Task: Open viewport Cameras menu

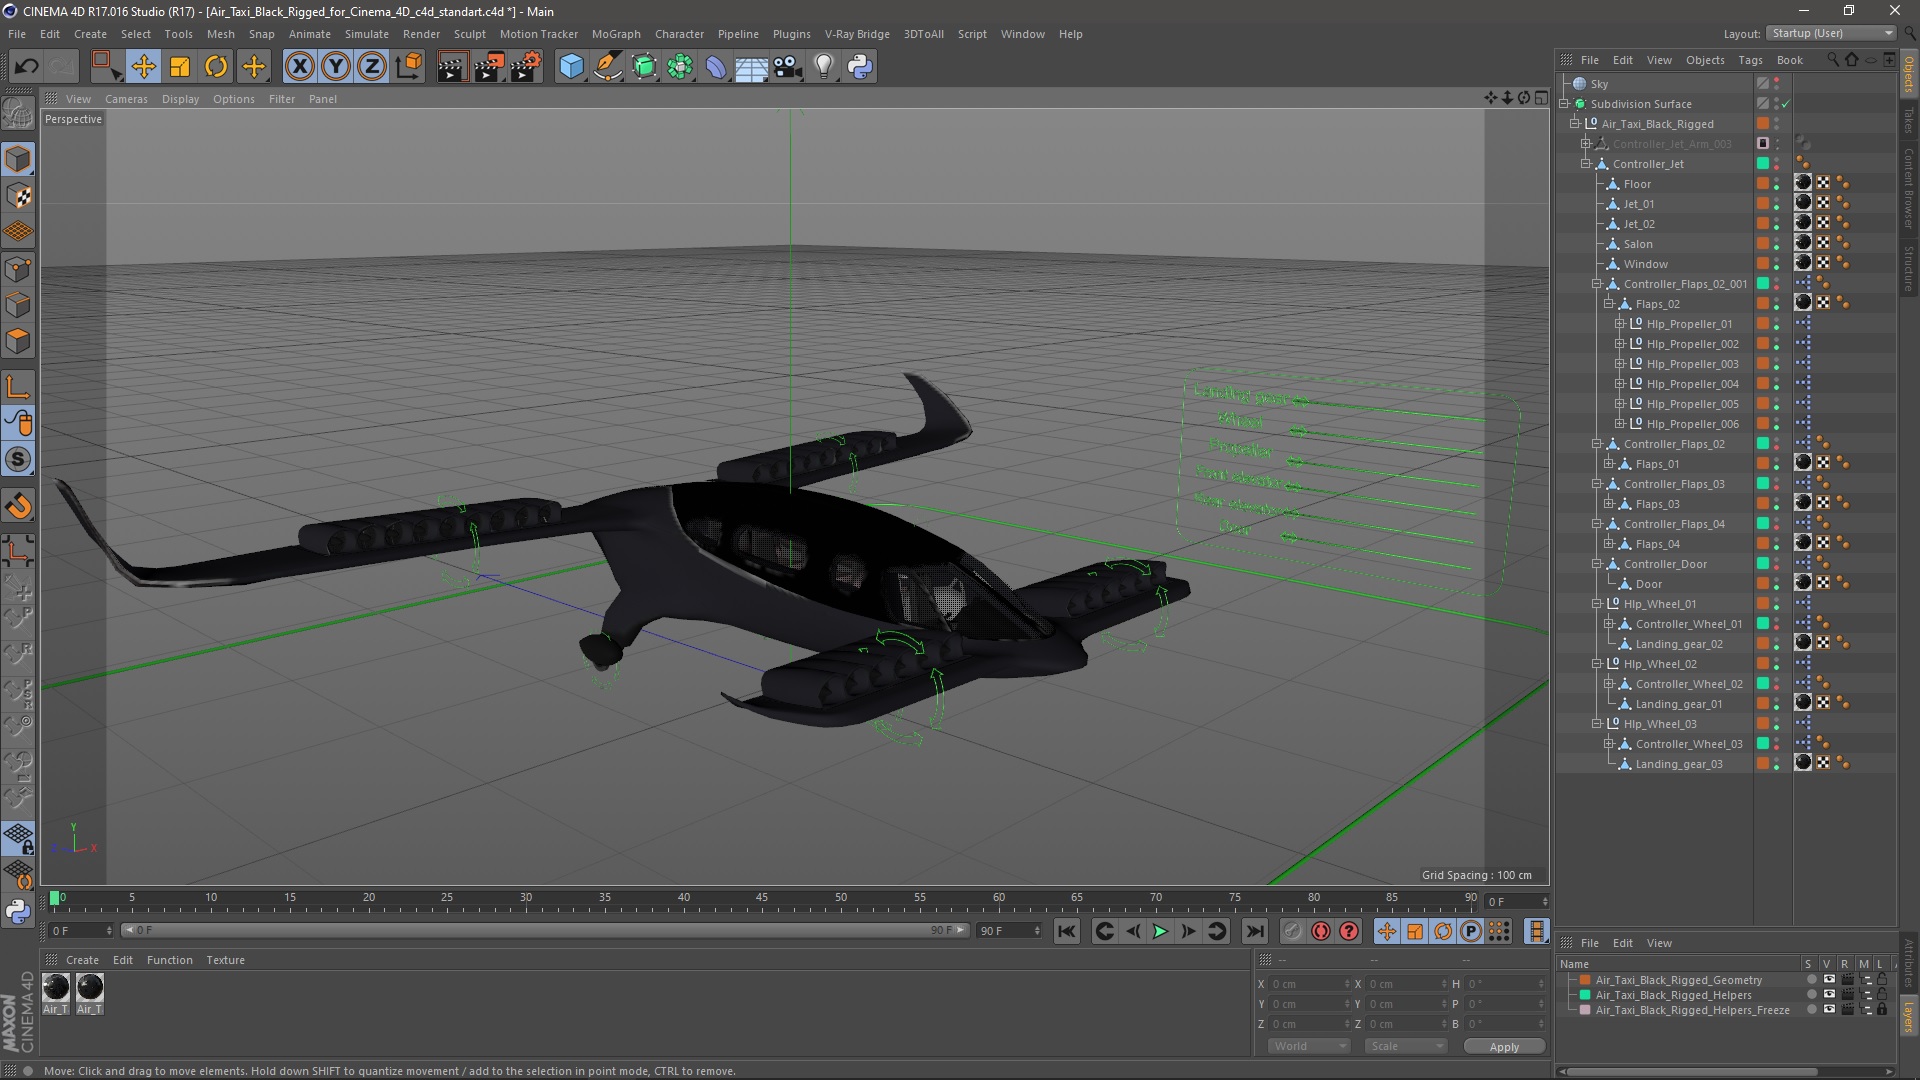Action: pyautogui.click(x=126, y=99)
